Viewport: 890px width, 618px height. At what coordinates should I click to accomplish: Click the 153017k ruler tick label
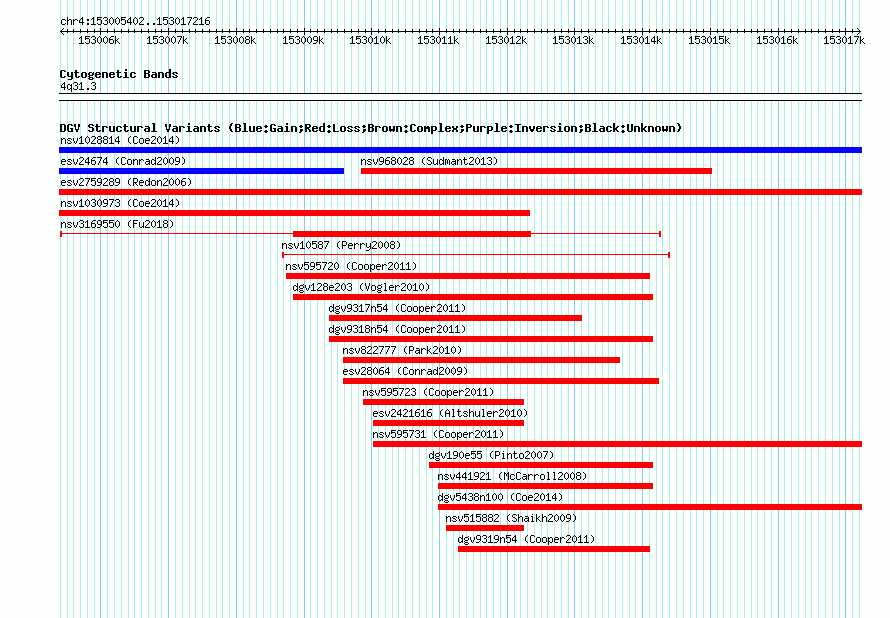coord(844,40)
